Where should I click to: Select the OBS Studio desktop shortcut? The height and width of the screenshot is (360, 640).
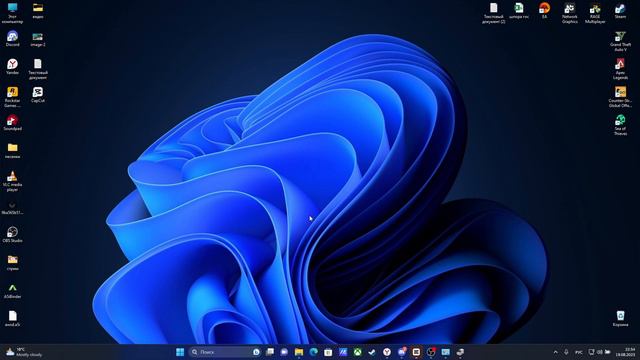pos(12,235)
